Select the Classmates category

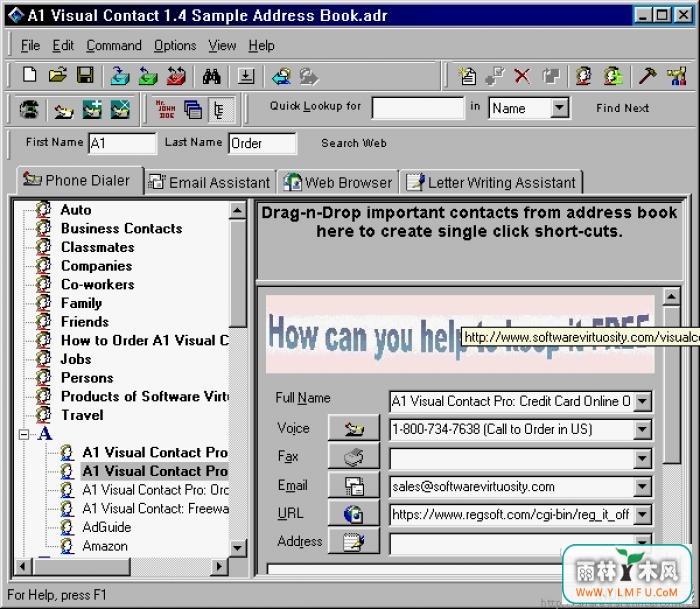click(x=97, y=247)
